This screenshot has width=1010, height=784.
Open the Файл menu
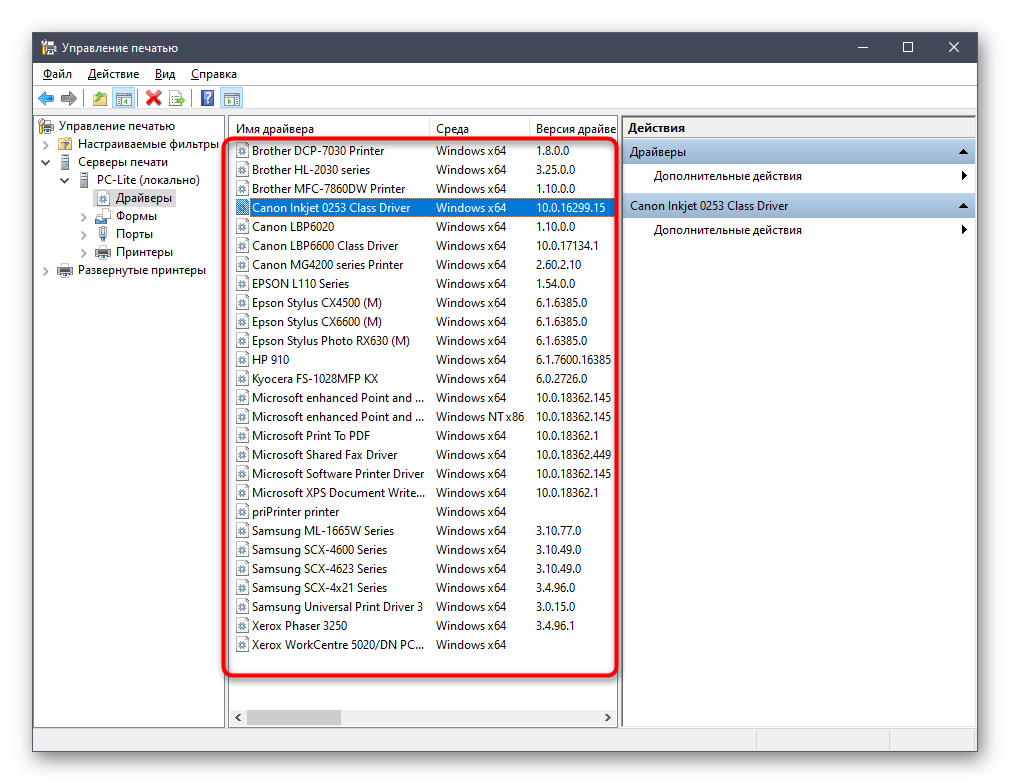click(57, 74)
